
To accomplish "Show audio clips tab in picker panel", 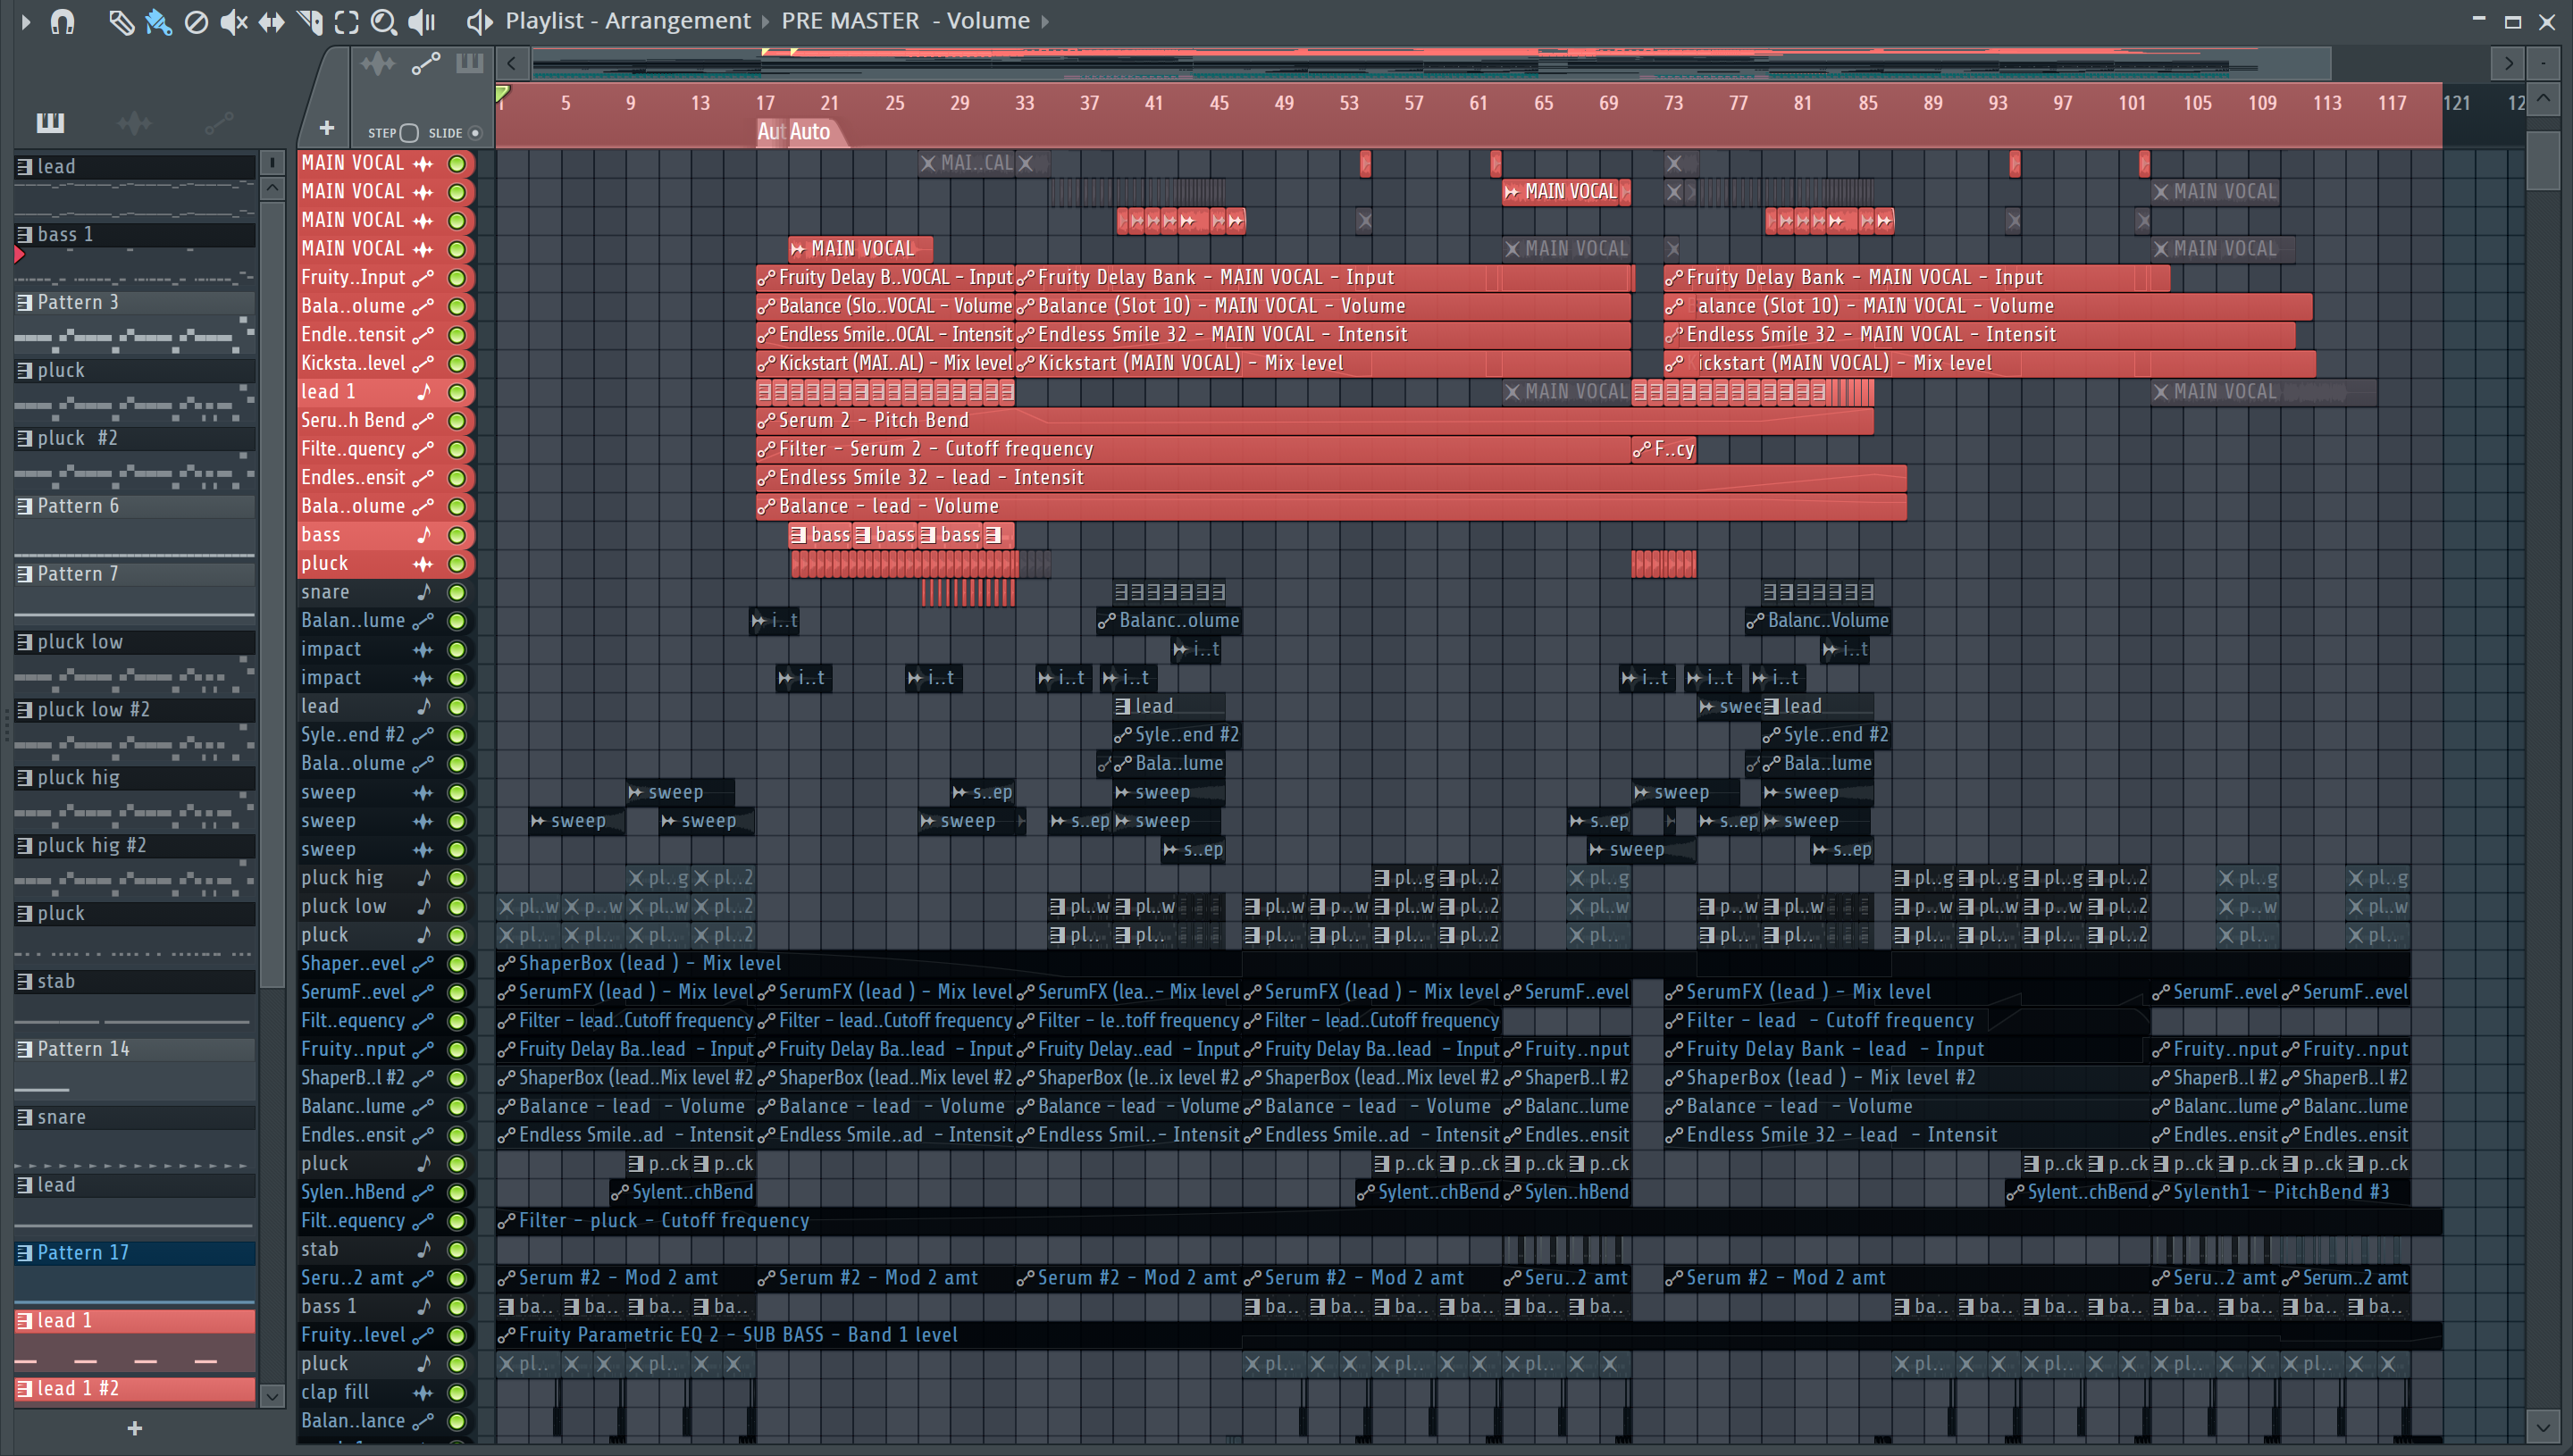I will point(134,122).
